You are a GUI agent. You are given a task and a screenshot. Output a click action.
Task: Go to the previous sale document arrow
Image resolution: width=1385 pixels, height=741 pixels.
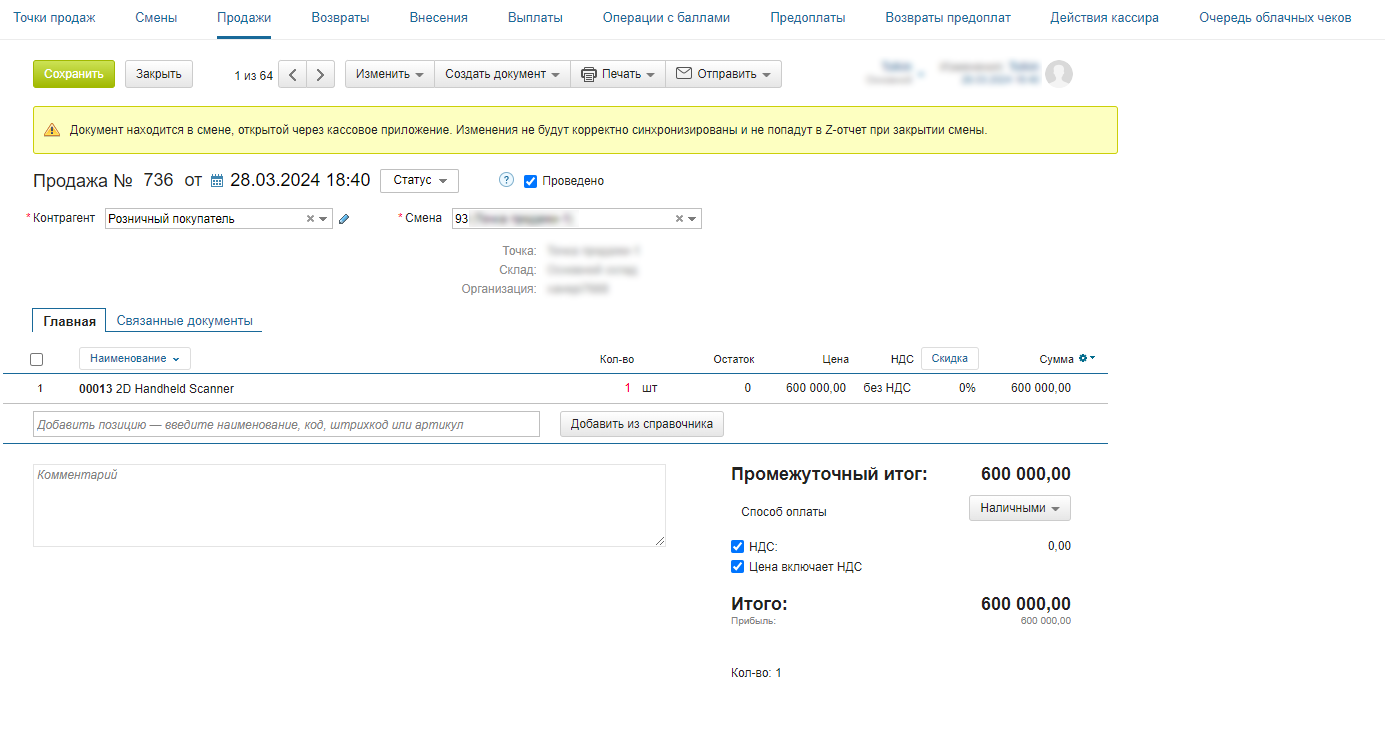point(292,75)
